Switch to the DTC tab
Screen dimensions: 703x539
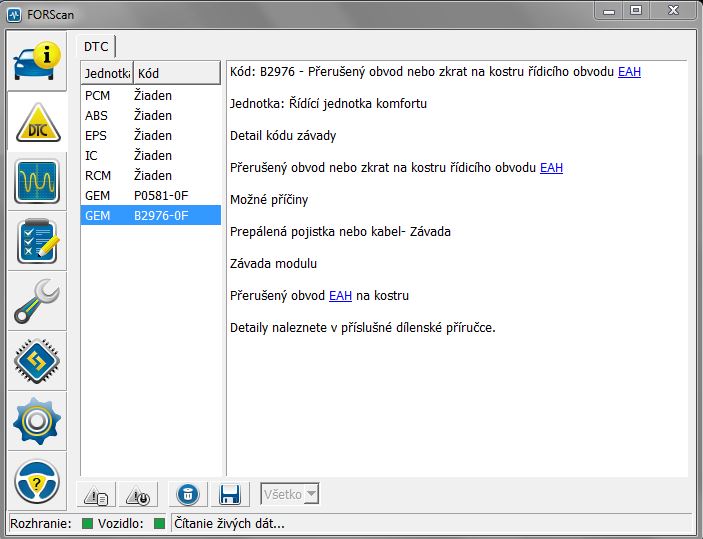tap(96, 46)
